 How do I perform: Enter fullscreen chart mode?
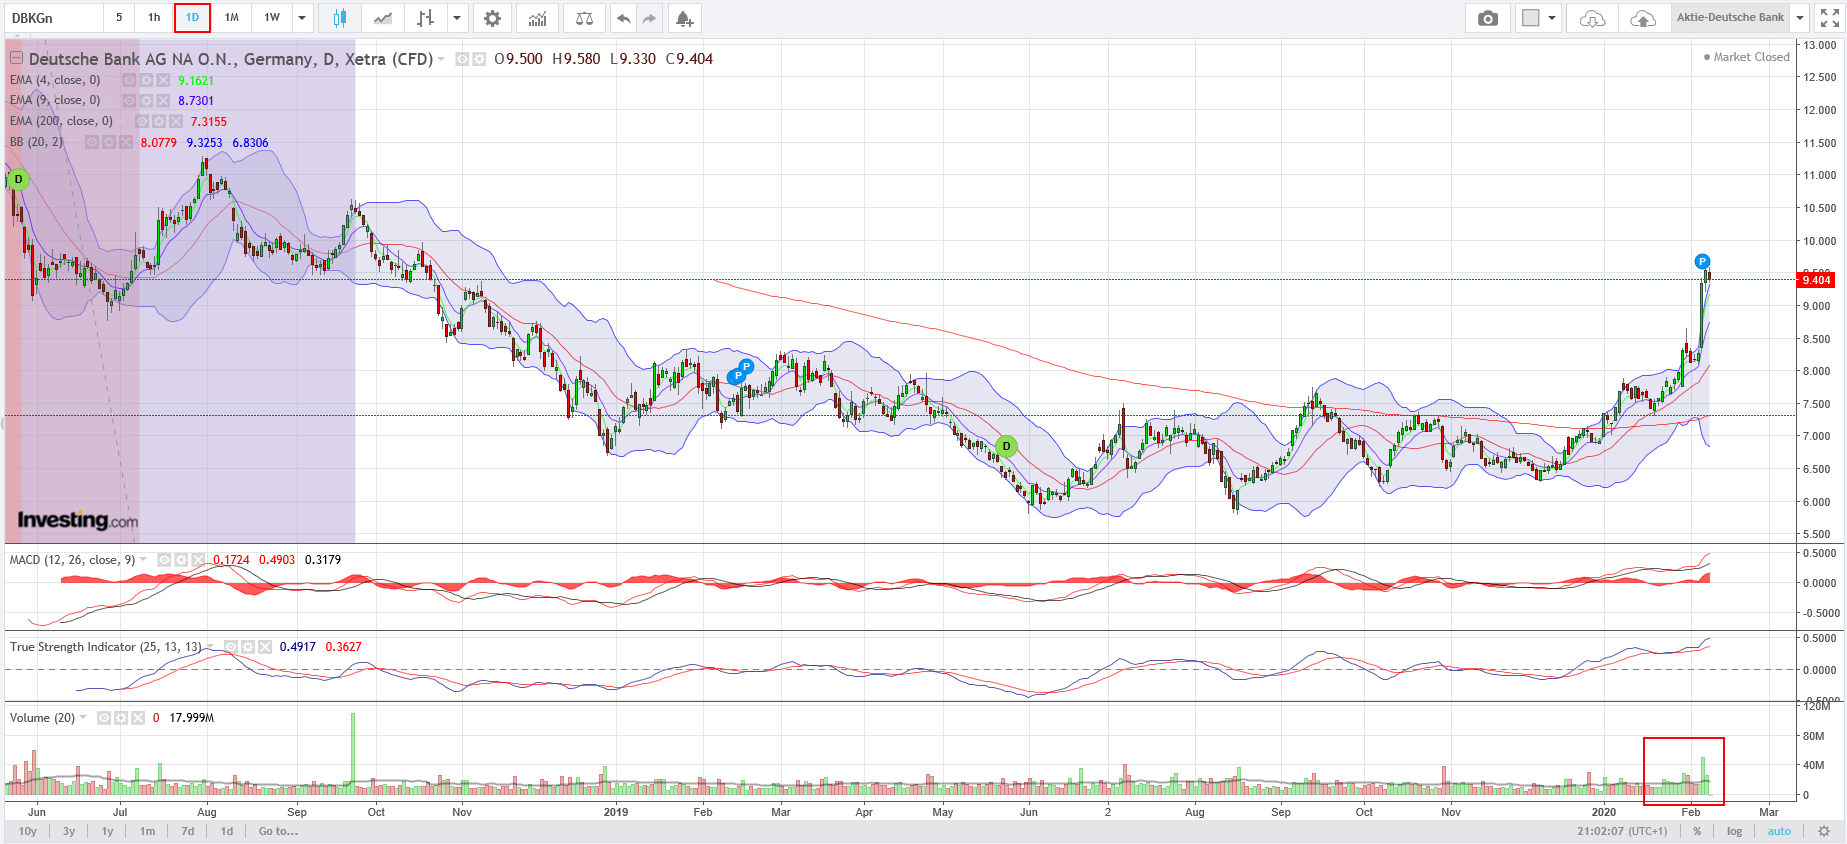tap(1830, 18)
